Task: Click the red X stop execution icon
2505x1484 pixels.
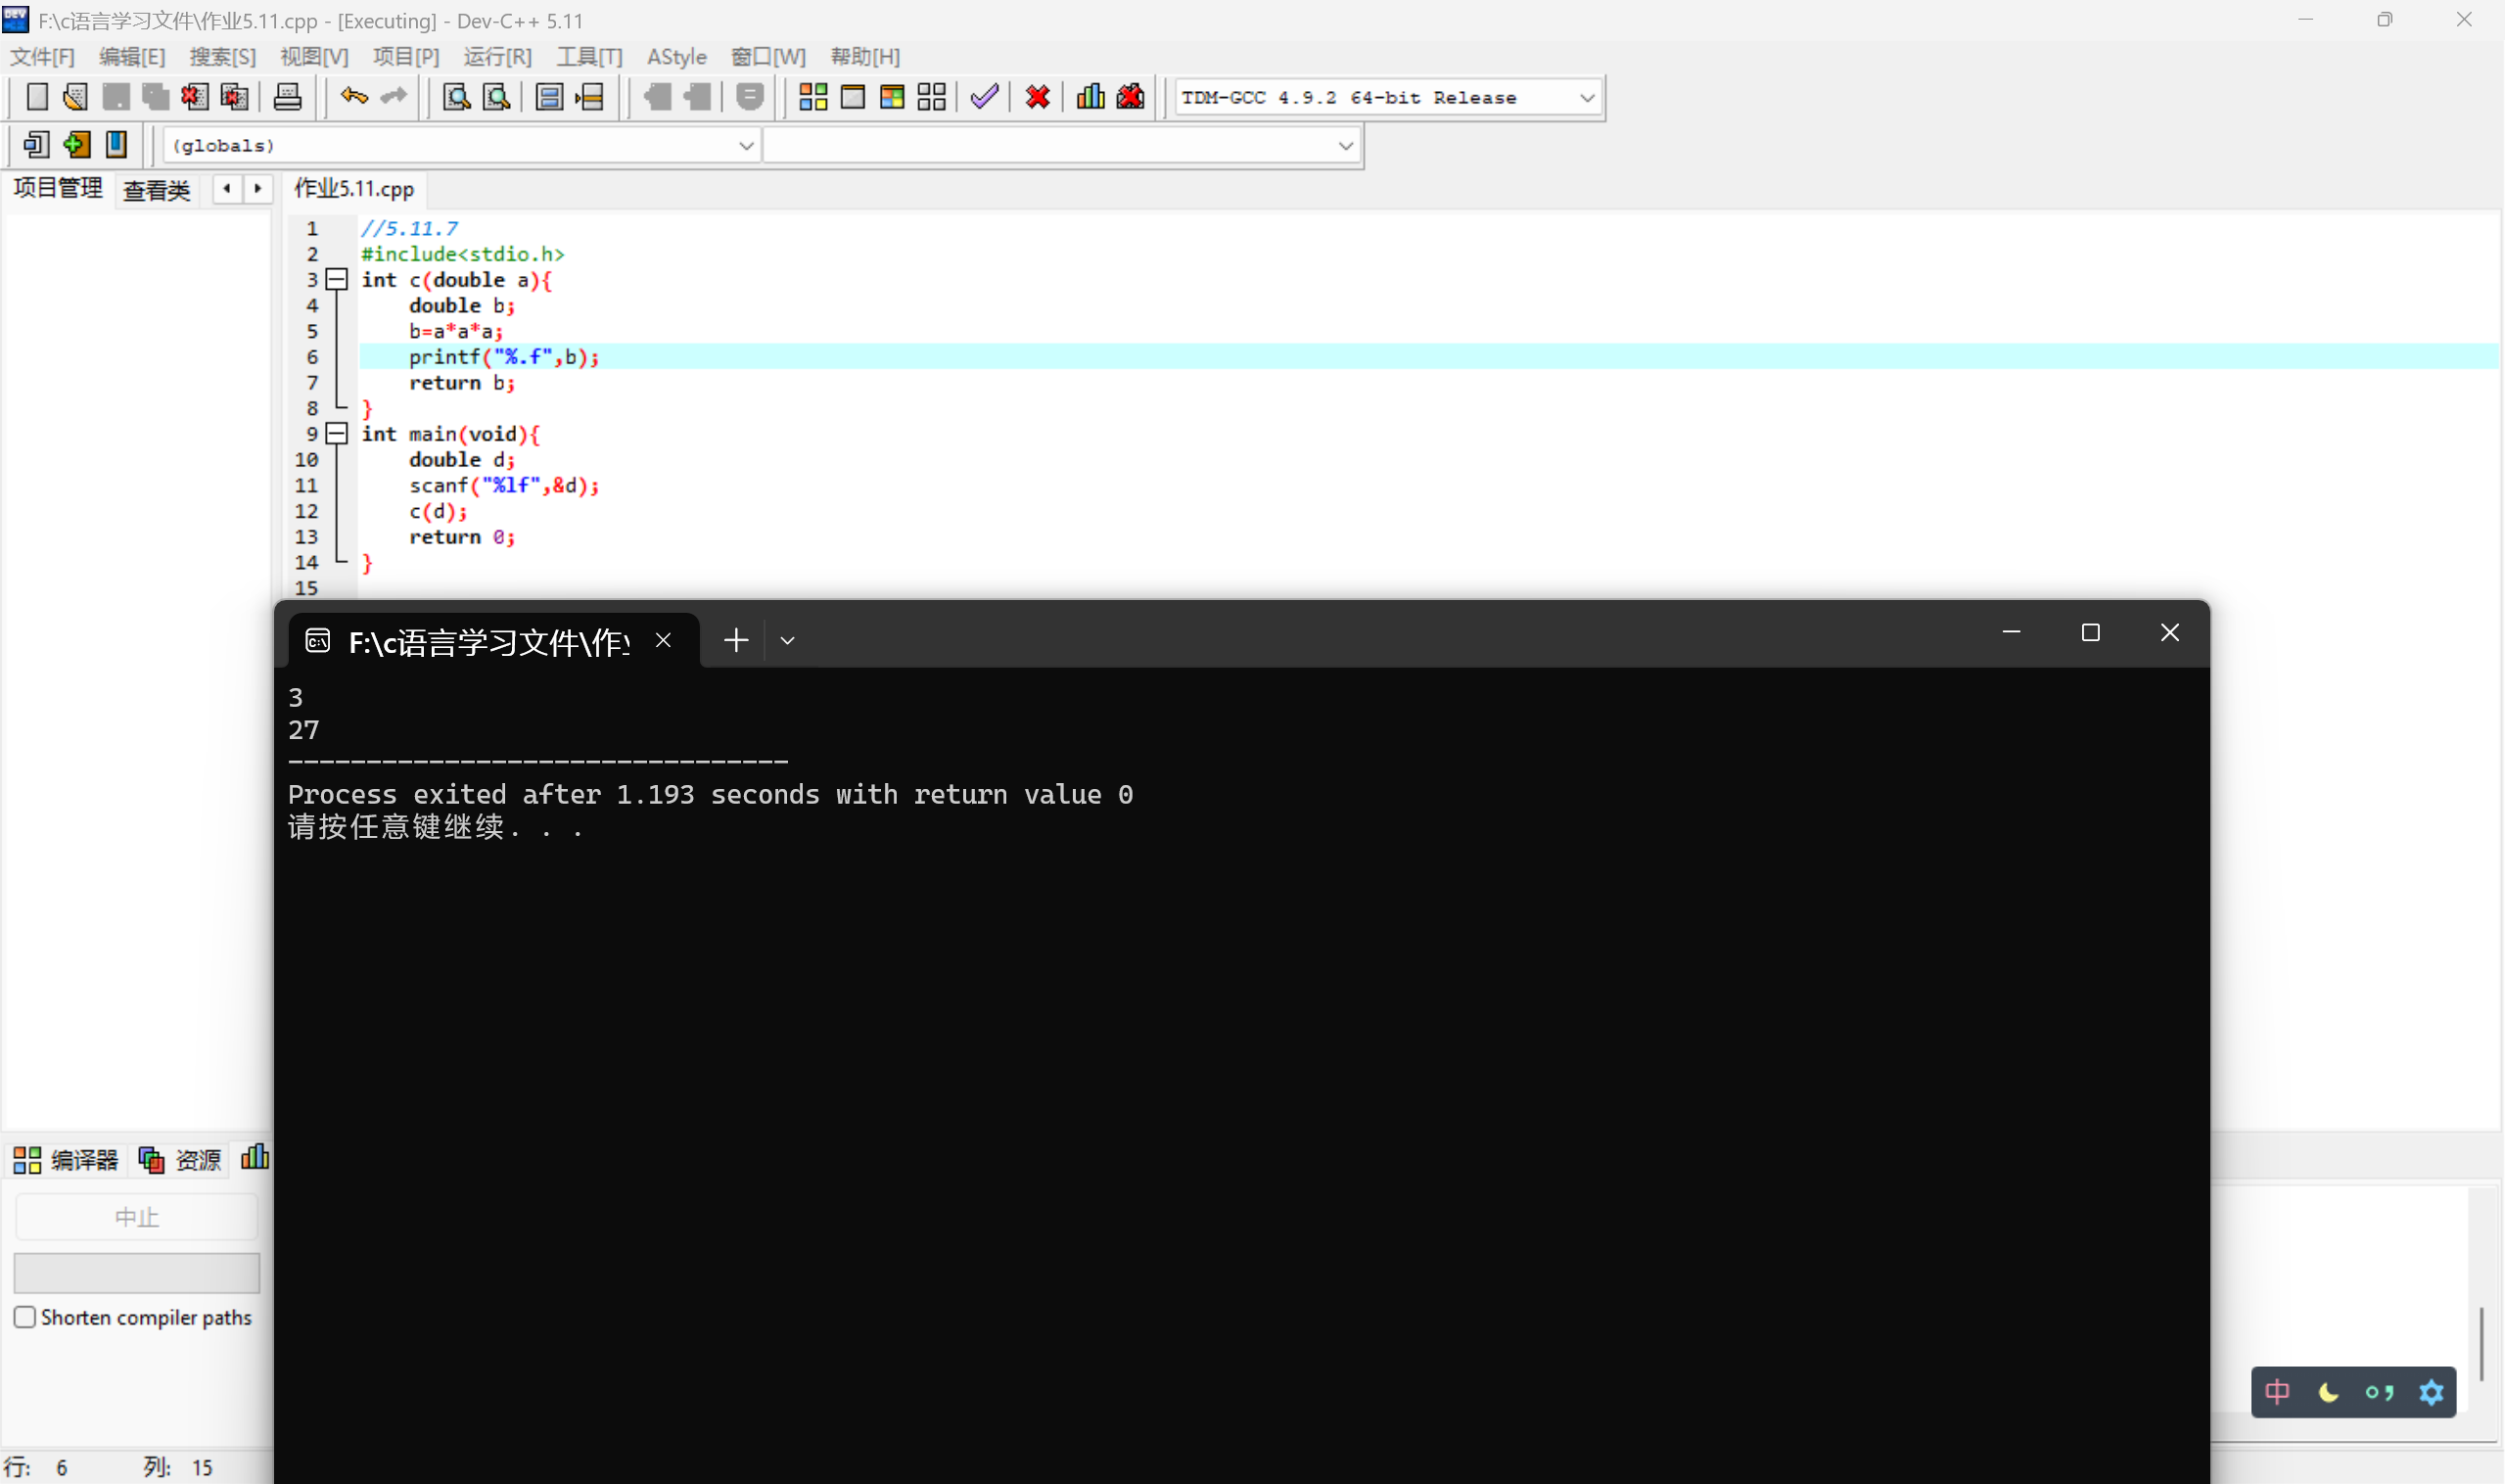Action: click(x=1037, y=97)
